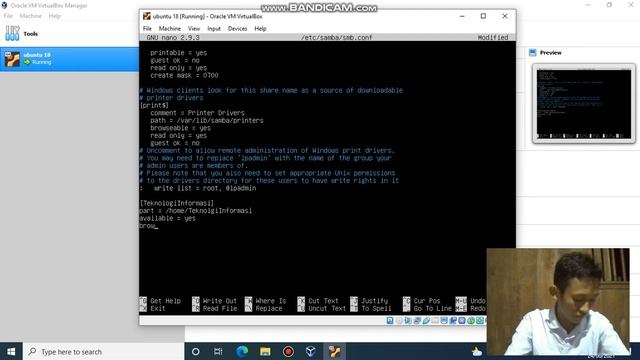This screenshot has height=360, width=640.
Task: Click the recording status icon
Action: tap(453, 320)
